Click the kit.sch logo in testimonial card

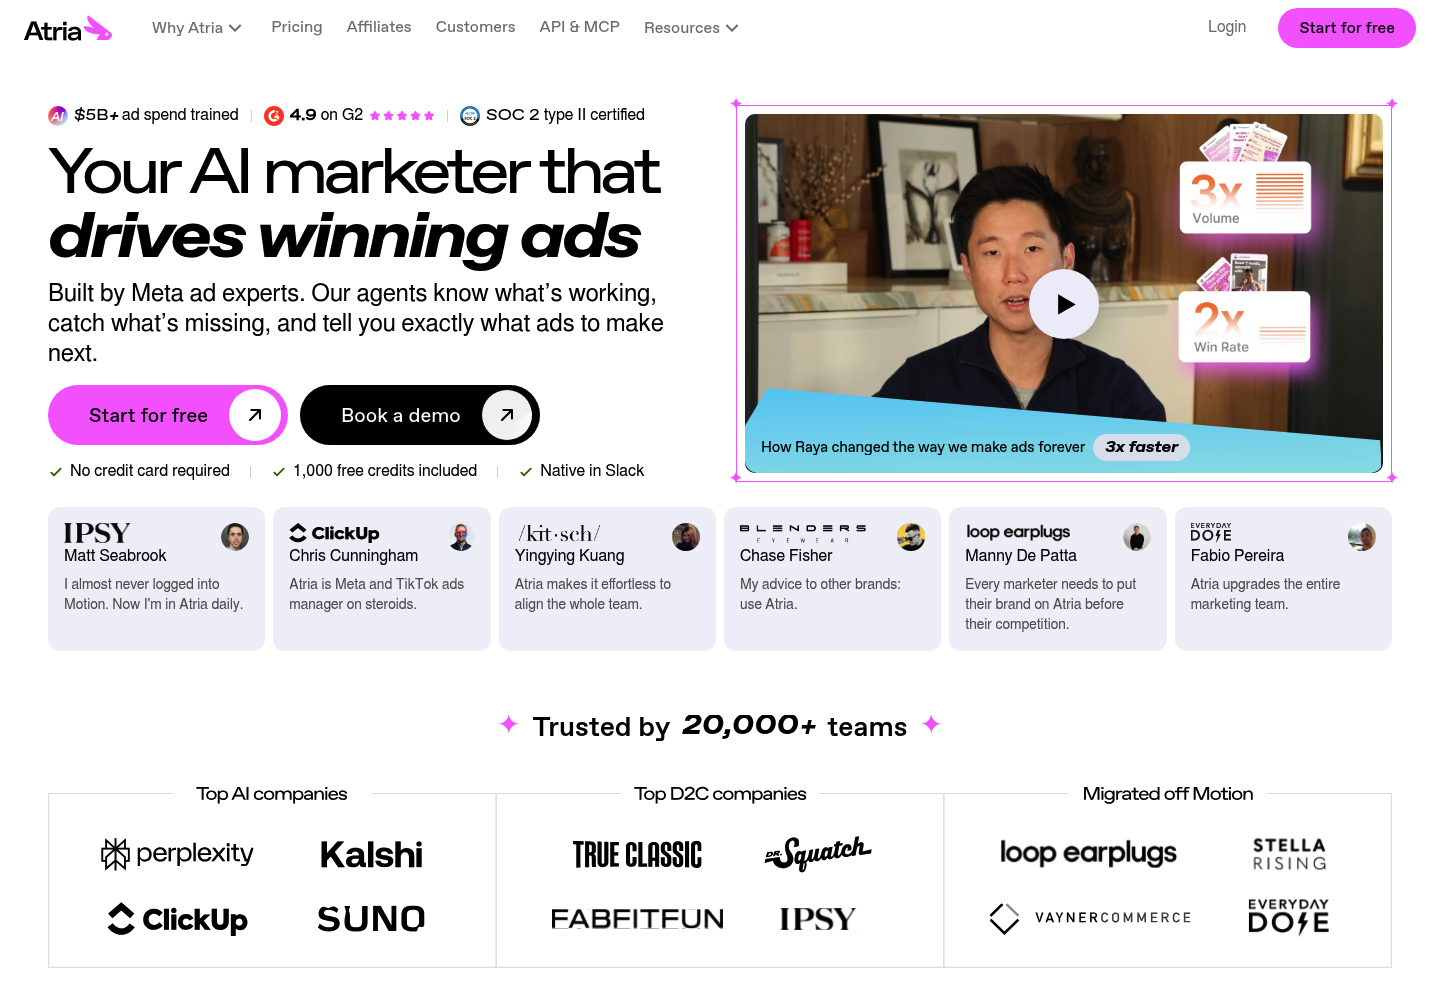[x=559, y=533]
